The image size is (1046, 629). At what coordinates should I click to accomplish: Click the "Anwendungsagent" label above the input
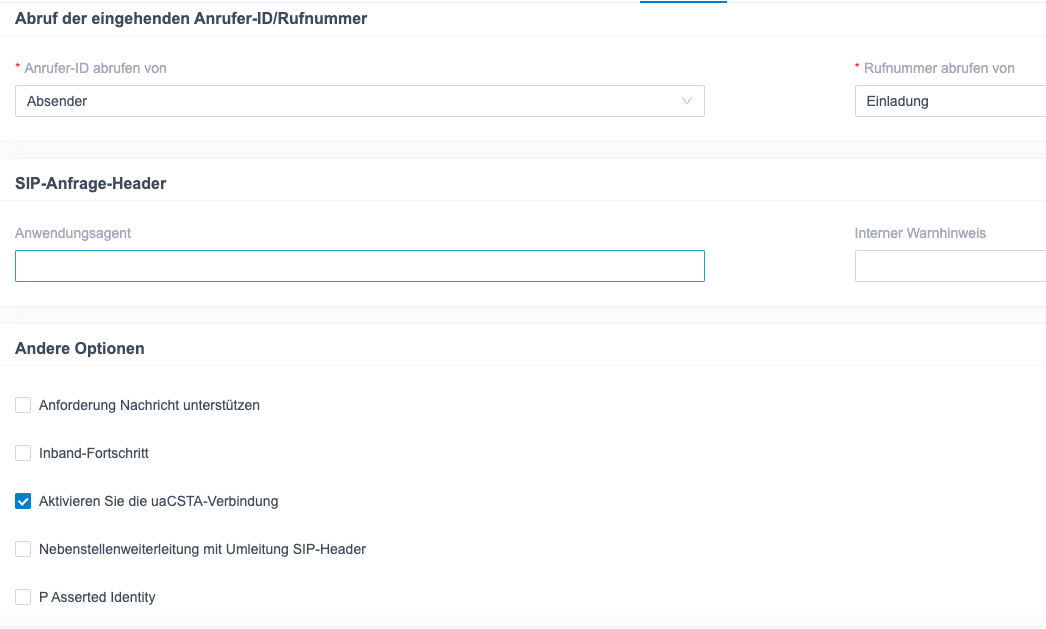[x=73, y=233]
